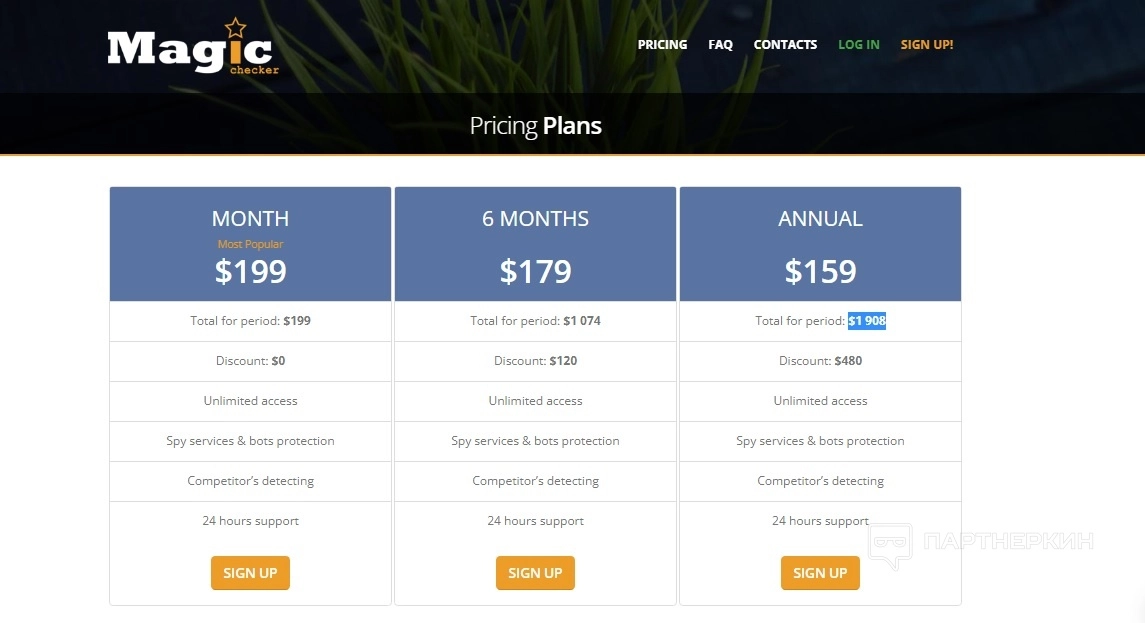Open the PRICING menu item
This screenshot has width=1145, height=623.
coord(662,45)
